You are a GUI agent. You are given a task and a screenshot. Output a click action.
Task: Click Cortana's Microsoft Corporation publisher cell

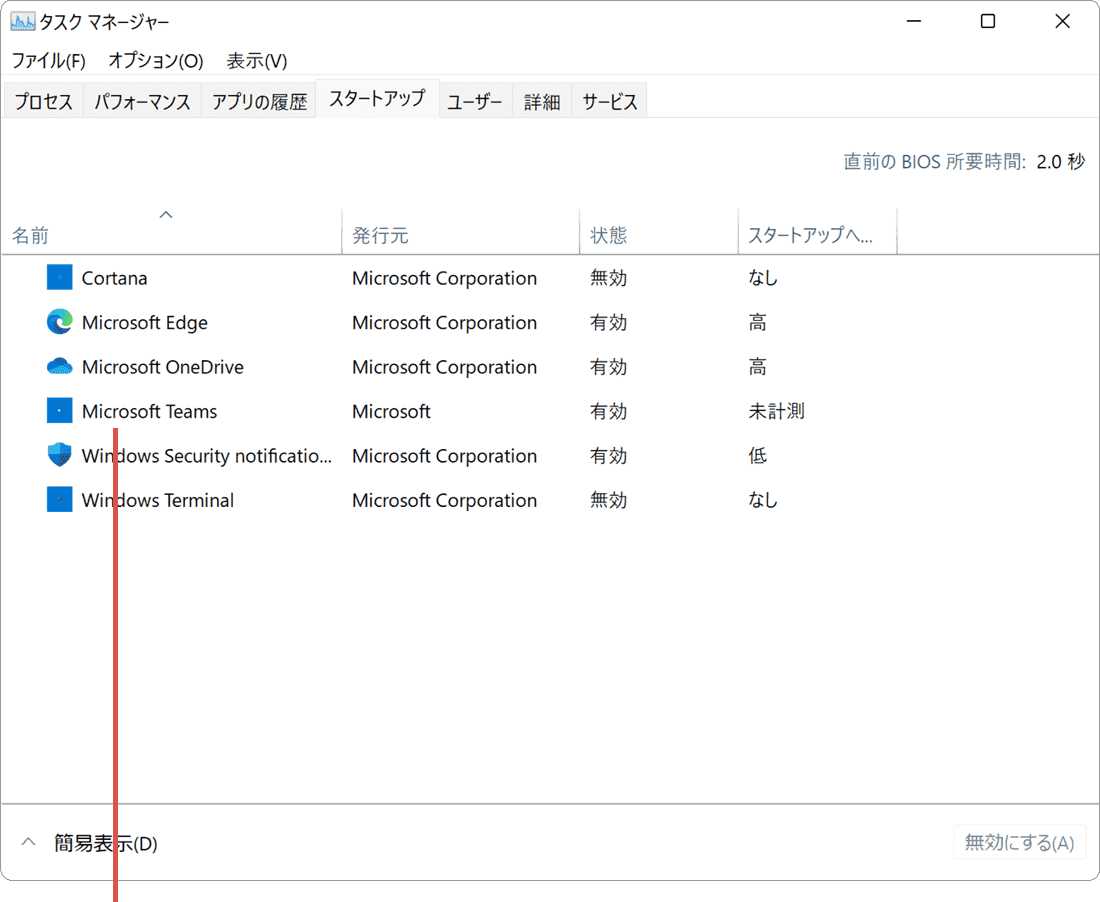click(x=445, y=278)
